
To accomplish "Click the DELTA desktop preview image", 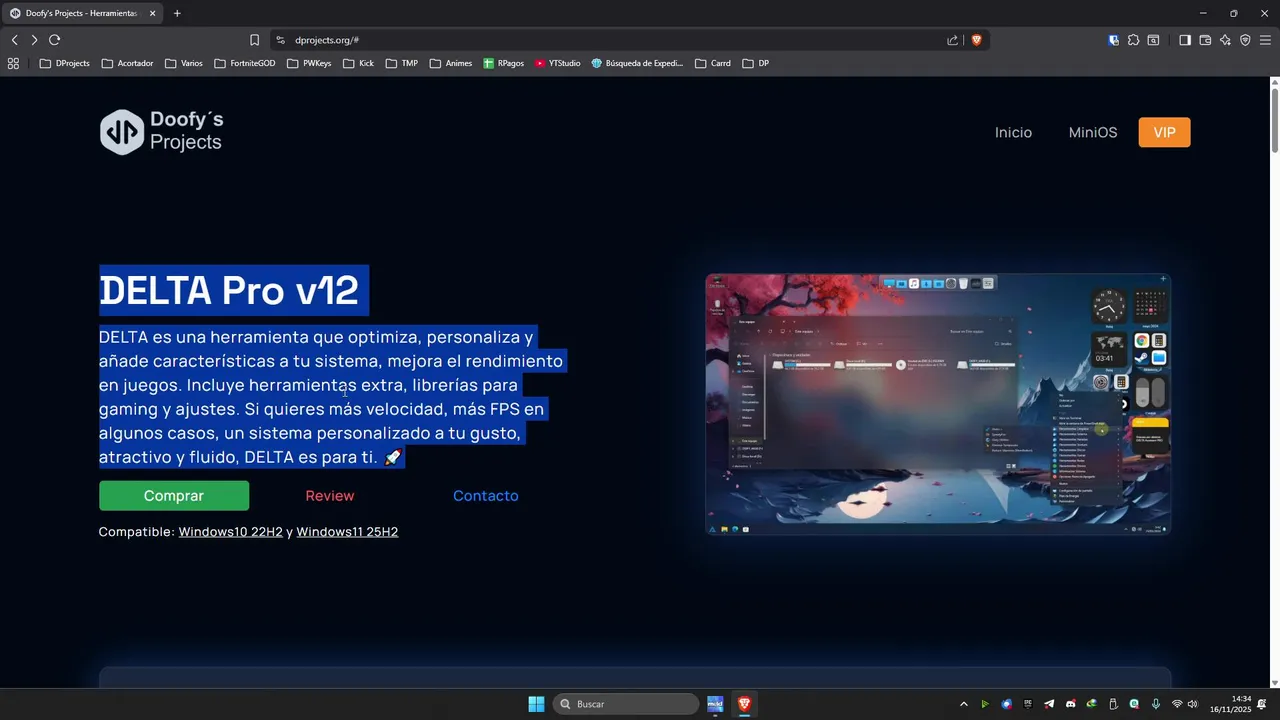I will pos(938,404).
